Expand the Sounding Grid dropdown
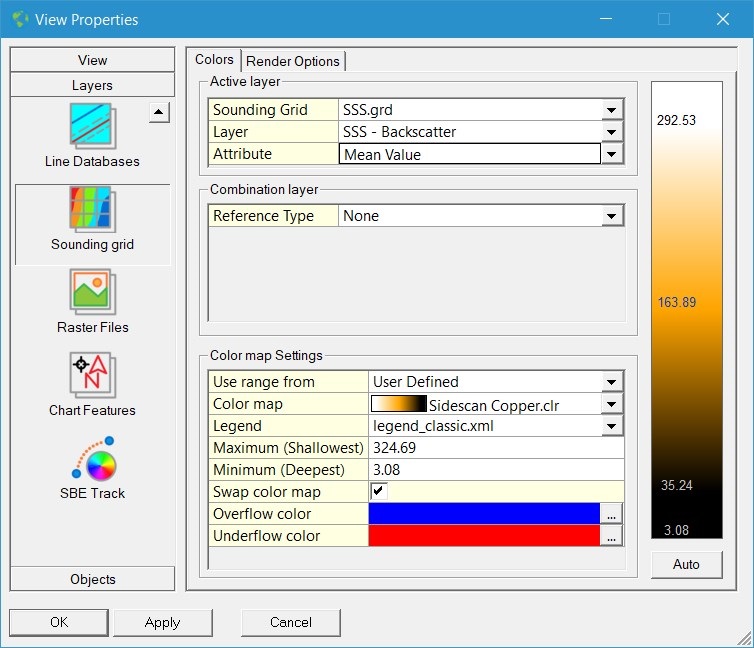This screenshot has height=648, width=754. pyautogui.click(x=612, y=110)
